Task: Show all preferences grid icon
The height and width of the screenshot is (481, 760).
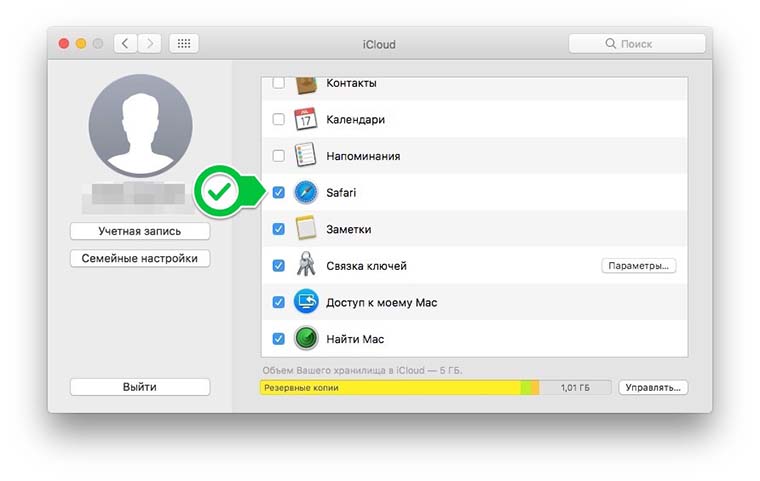Action: (x=184, y=44)
